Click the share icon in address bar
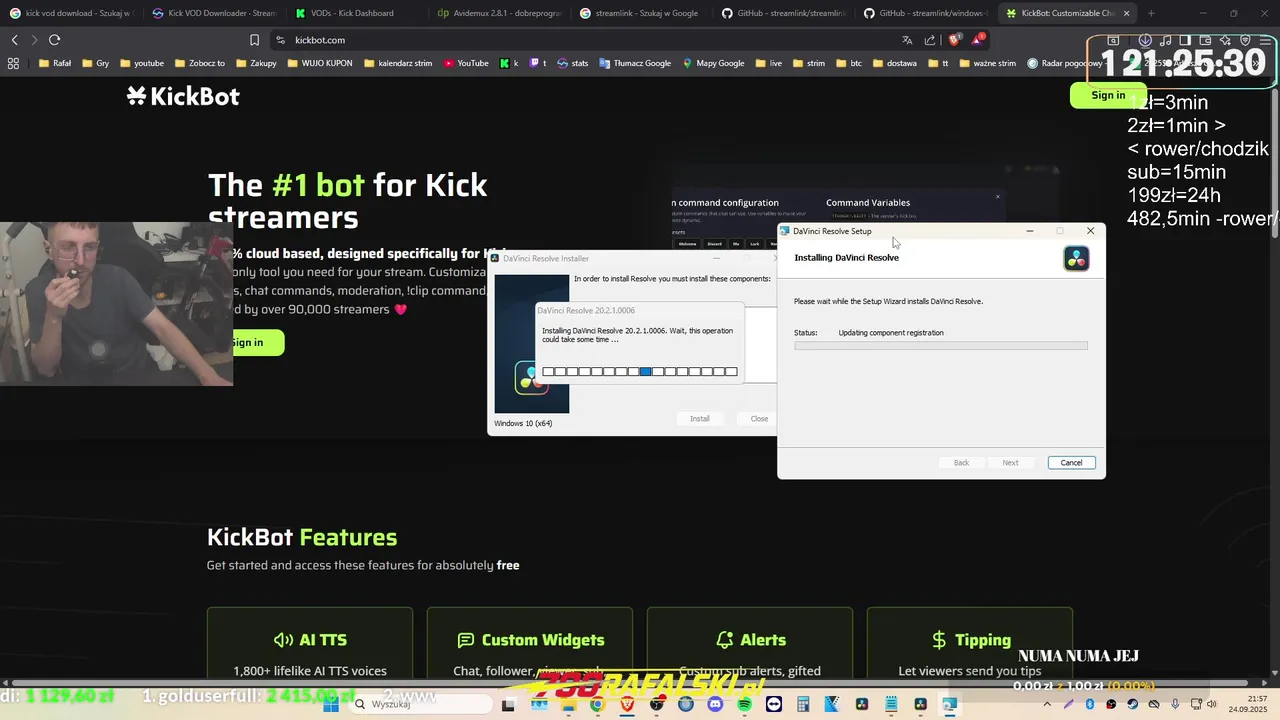 pyautogui.click(x=930, y=40)
